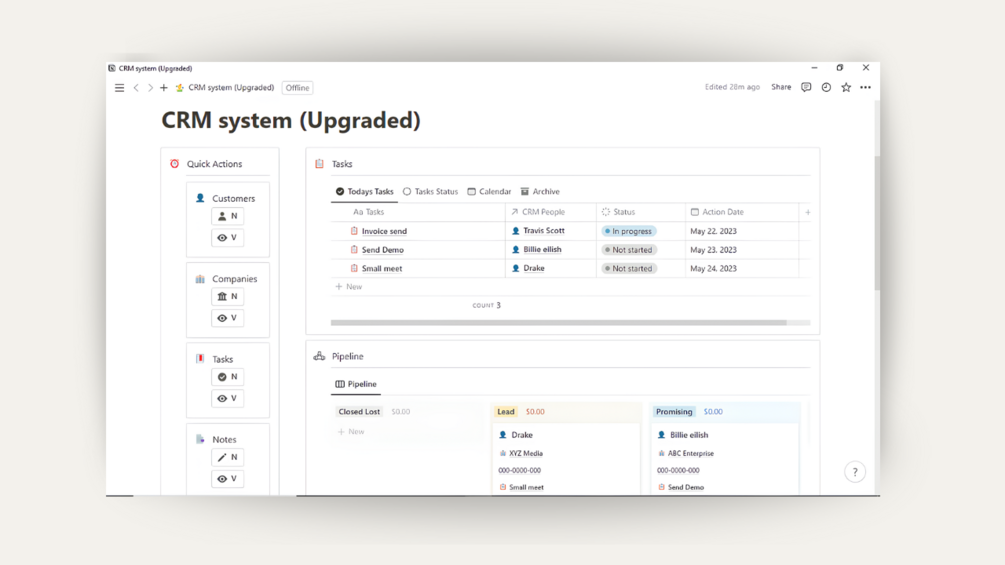Viewport: 1005px width, 565px height.
Task: Click the Offline status badge
Action: click(297, 88)
